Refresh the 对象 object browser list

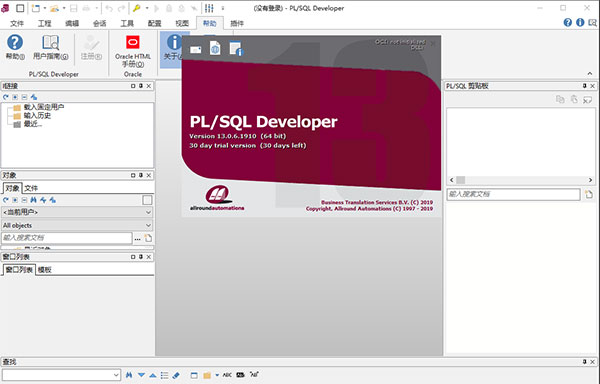6,200
